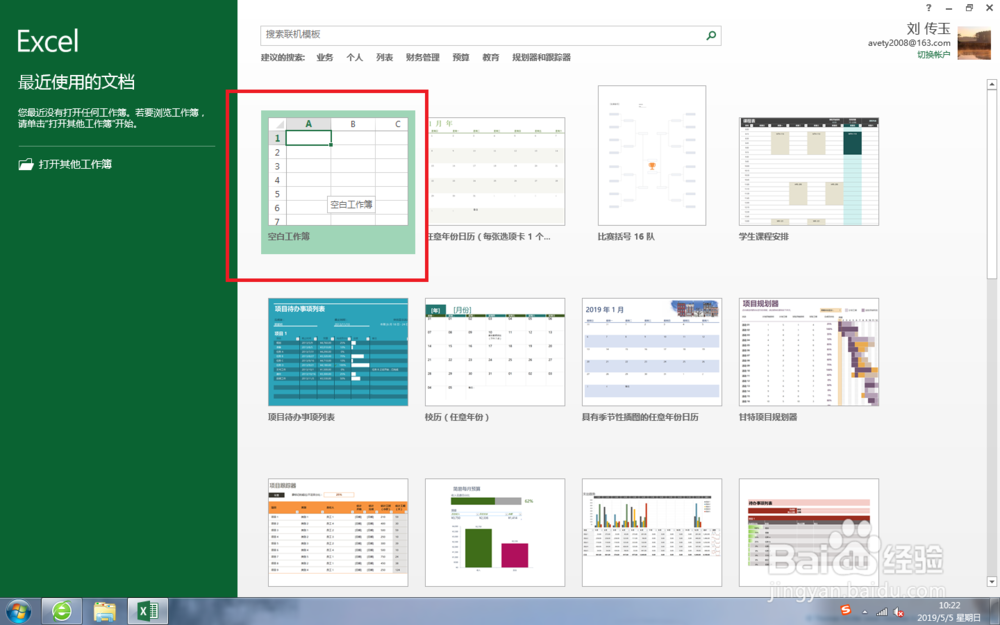The image size is (1000, 625).
Task: Select the 财务管理 suggested search
Action: point(423,57)
